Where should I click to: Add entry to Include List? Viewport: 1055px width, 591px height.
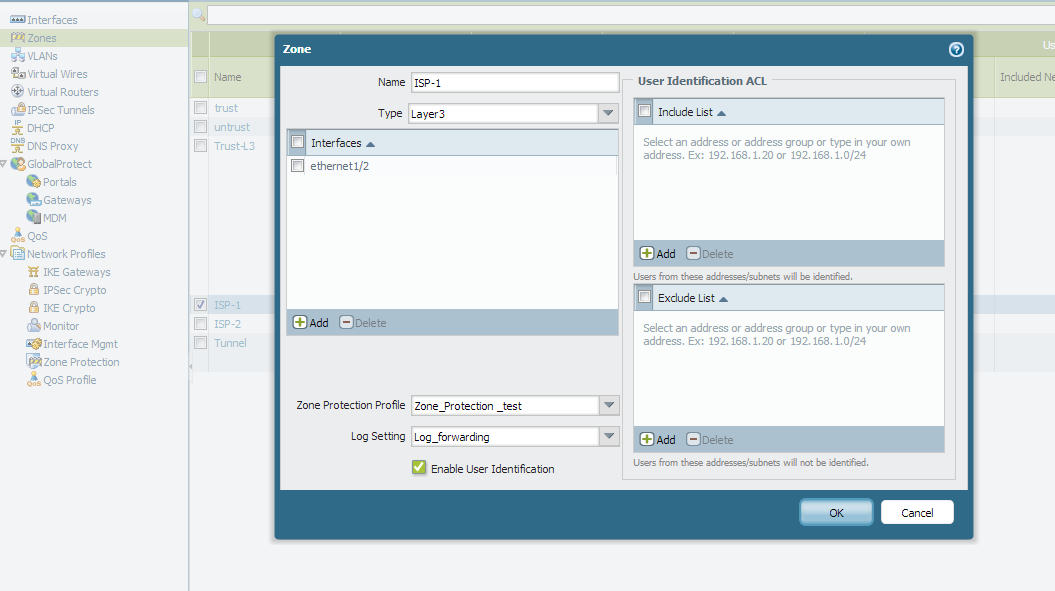[658, 254]
